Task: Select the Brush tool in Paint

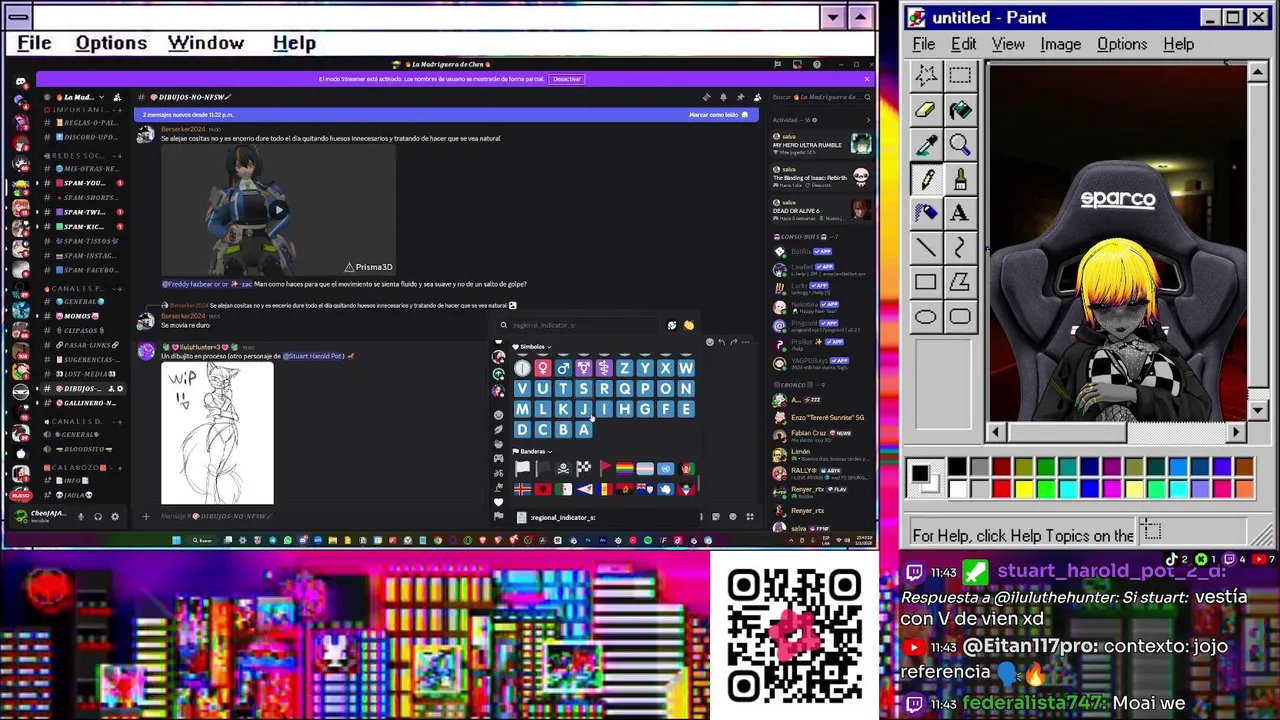Action: pyautogui.click(x=960, y=179)
